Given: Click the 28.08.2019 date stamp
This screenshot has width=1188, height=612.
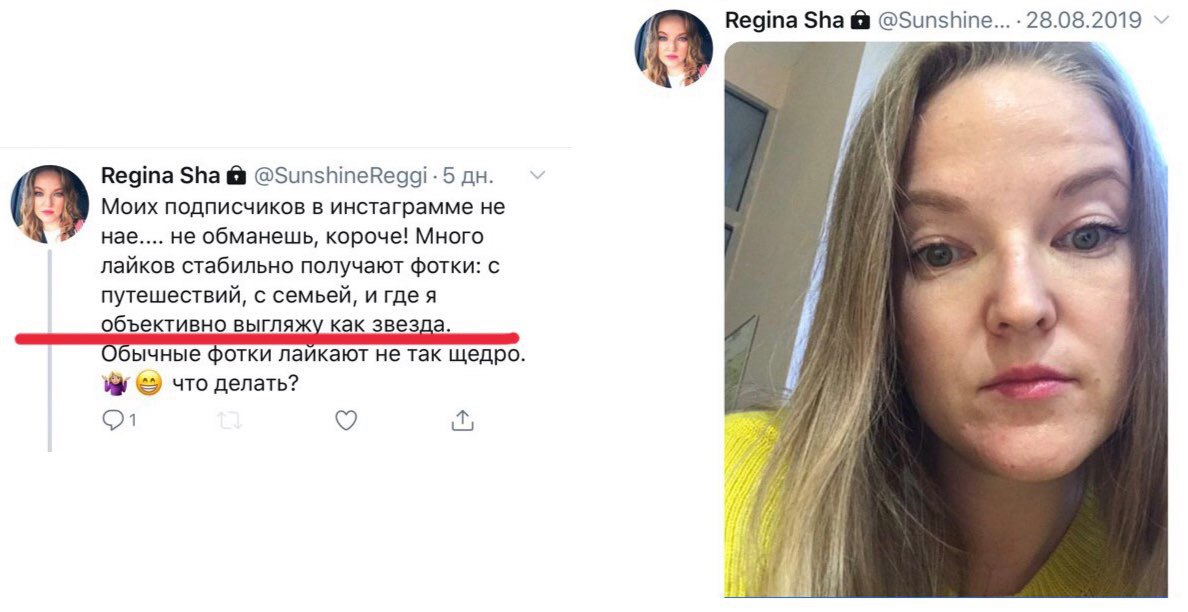Looking at the screenshot, I should coord(1083,20).
